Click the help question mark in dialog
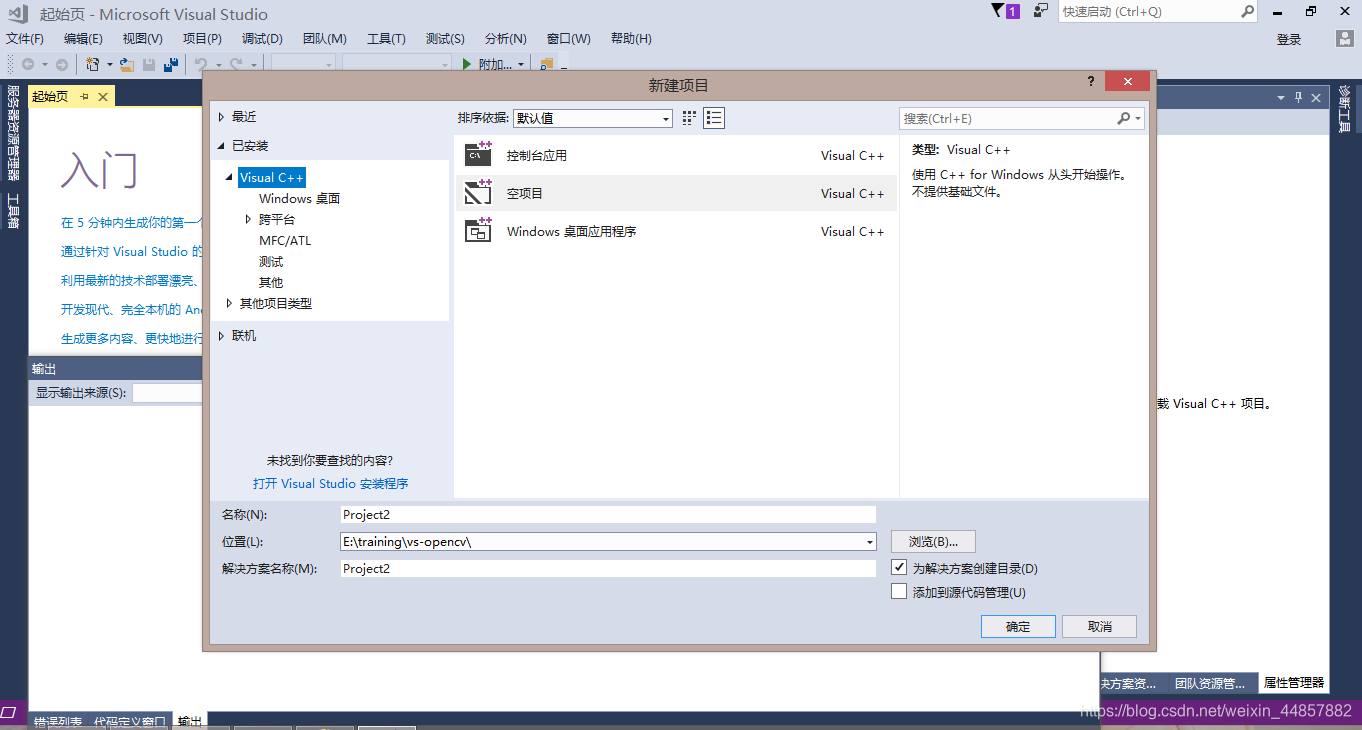 point(1091,82)
